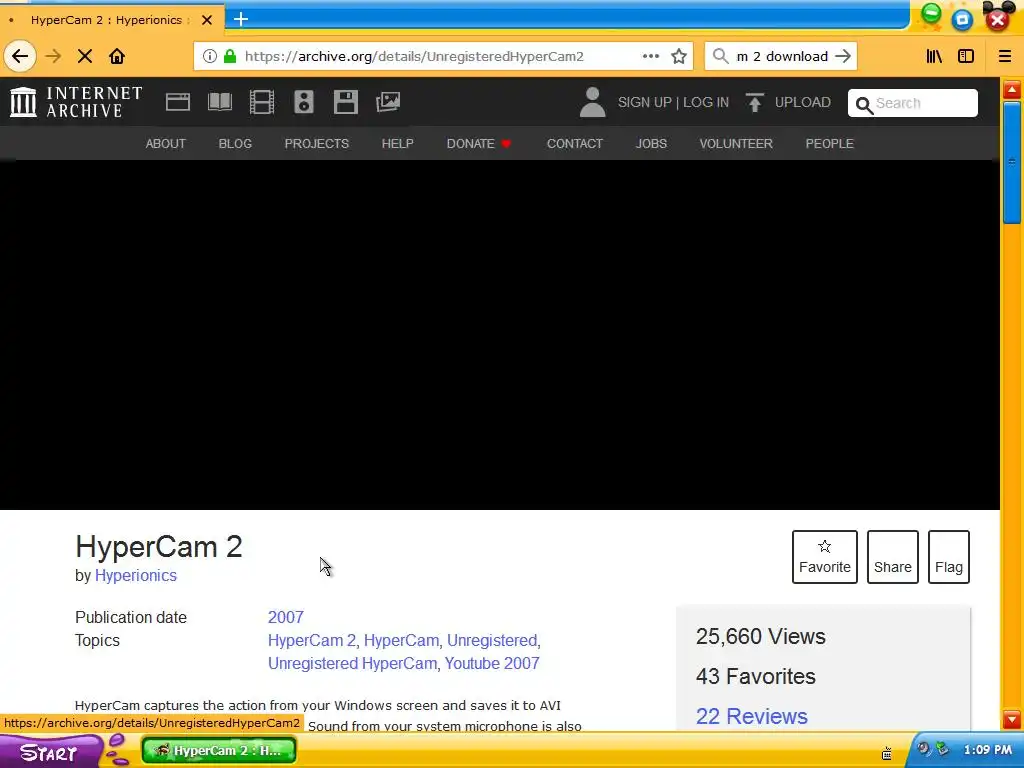
Task: Open page actions three-dot menu
Action: click(x=650, y=56)
